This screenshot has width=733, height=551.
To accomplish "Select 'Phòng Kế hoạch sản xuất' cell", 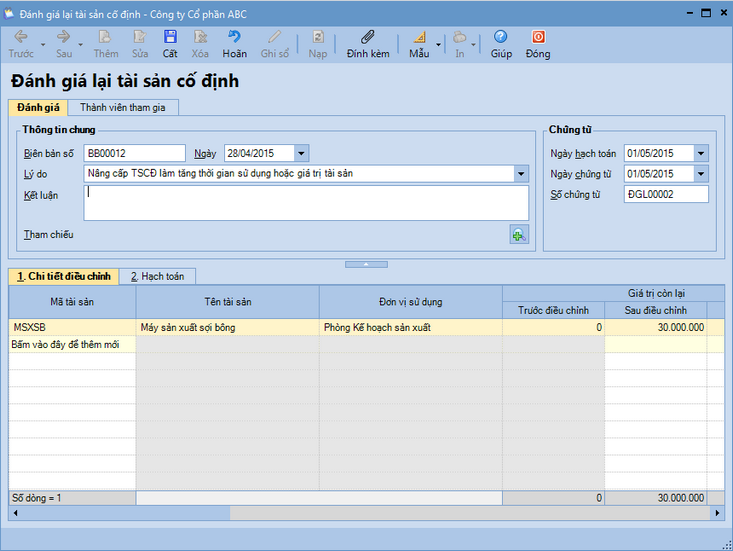I will (x=411, y=327).
